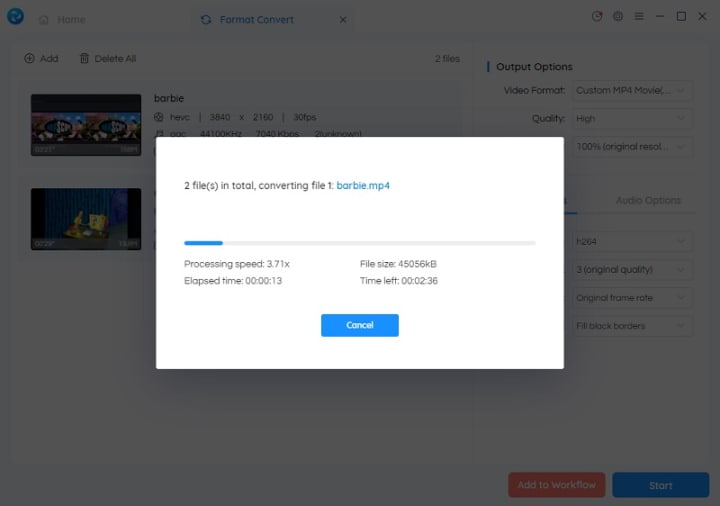Click the Processing speed 3.71x text
Image resolution: width=720 pixels, height=506 pixels.
[237, 264]
